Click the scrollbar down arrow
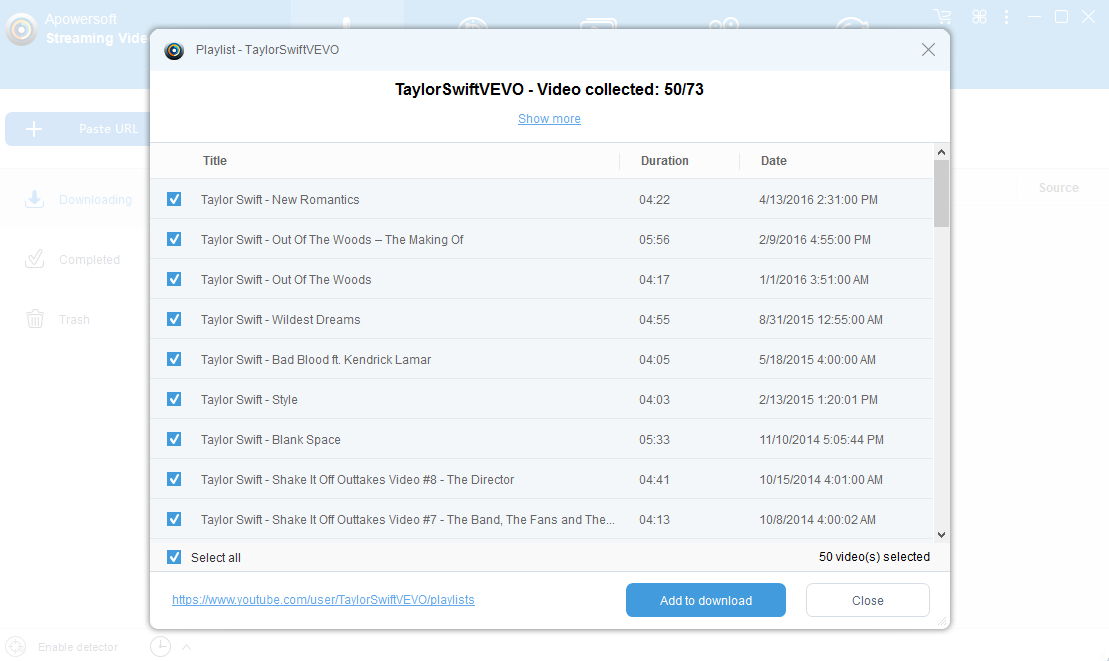This screenshot has height=661, width=1109. pos(941,535)
